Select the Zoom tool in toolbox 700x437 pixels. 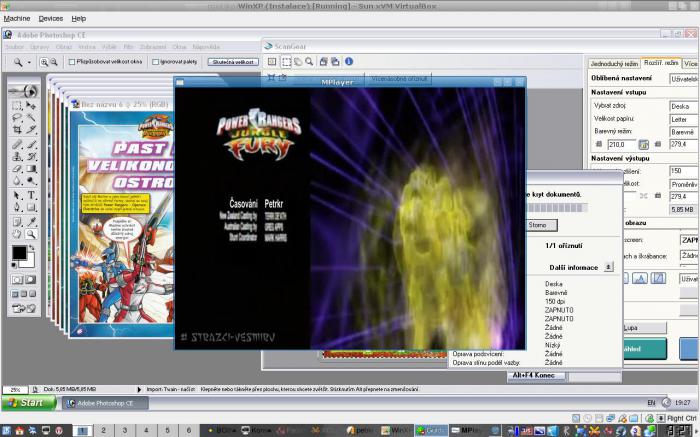(x=31, y=233)
